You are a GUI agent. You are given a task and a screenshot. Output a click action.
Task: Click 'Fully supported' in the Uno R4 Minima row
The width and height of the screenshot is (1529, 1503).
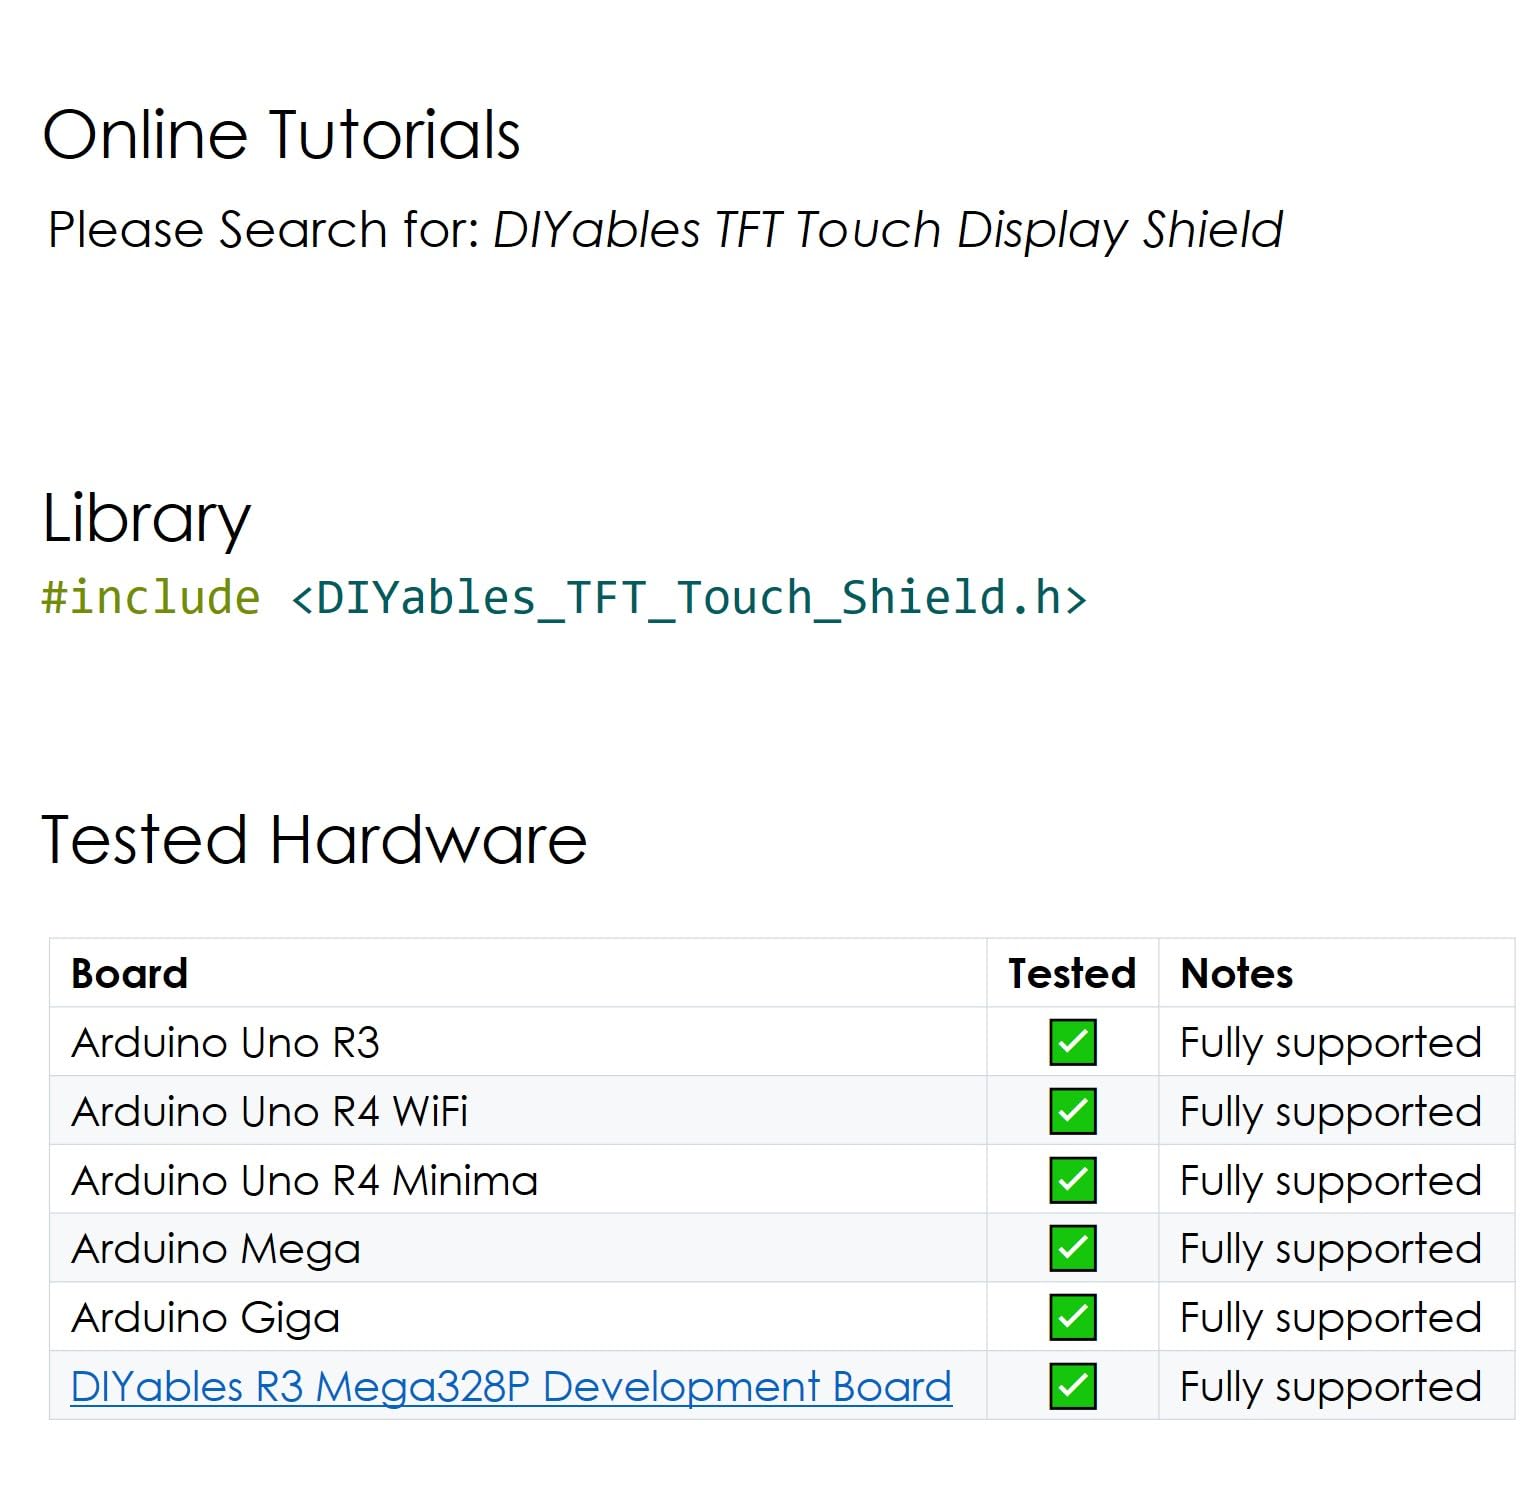pyautogui.click(x=1331, y=1182)
